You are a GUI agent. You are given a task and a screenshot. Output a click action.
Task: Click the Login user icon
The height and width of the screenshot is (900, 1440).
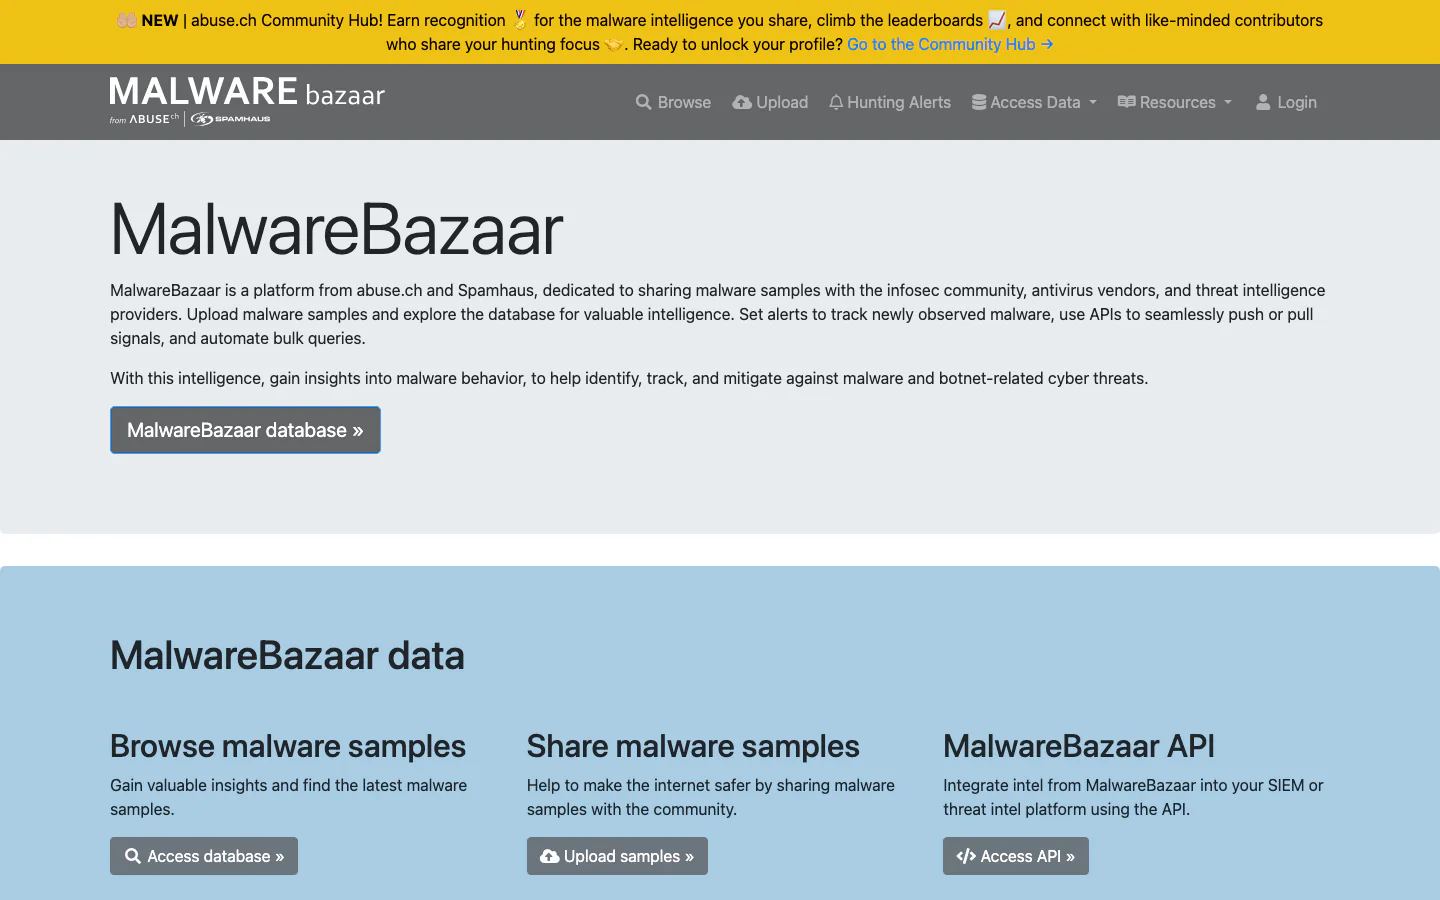pos(1263,102)
